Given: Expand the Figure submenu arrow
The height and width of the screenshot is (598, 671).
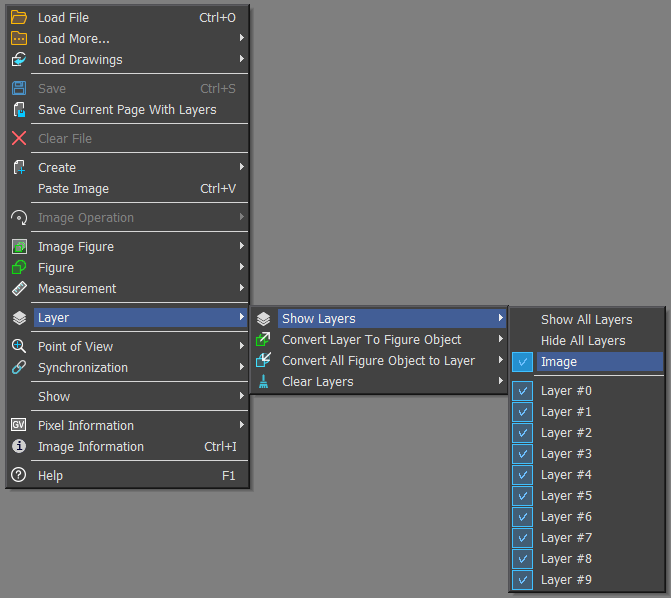Looking at the screenshot, I should coord(242,267).
